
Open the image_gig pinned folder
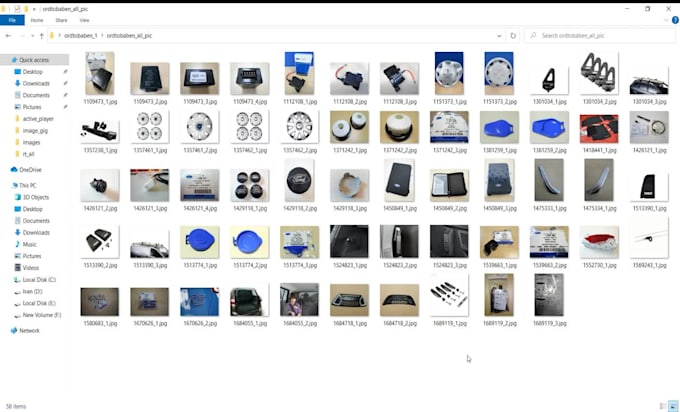click(x=31, y=130)
